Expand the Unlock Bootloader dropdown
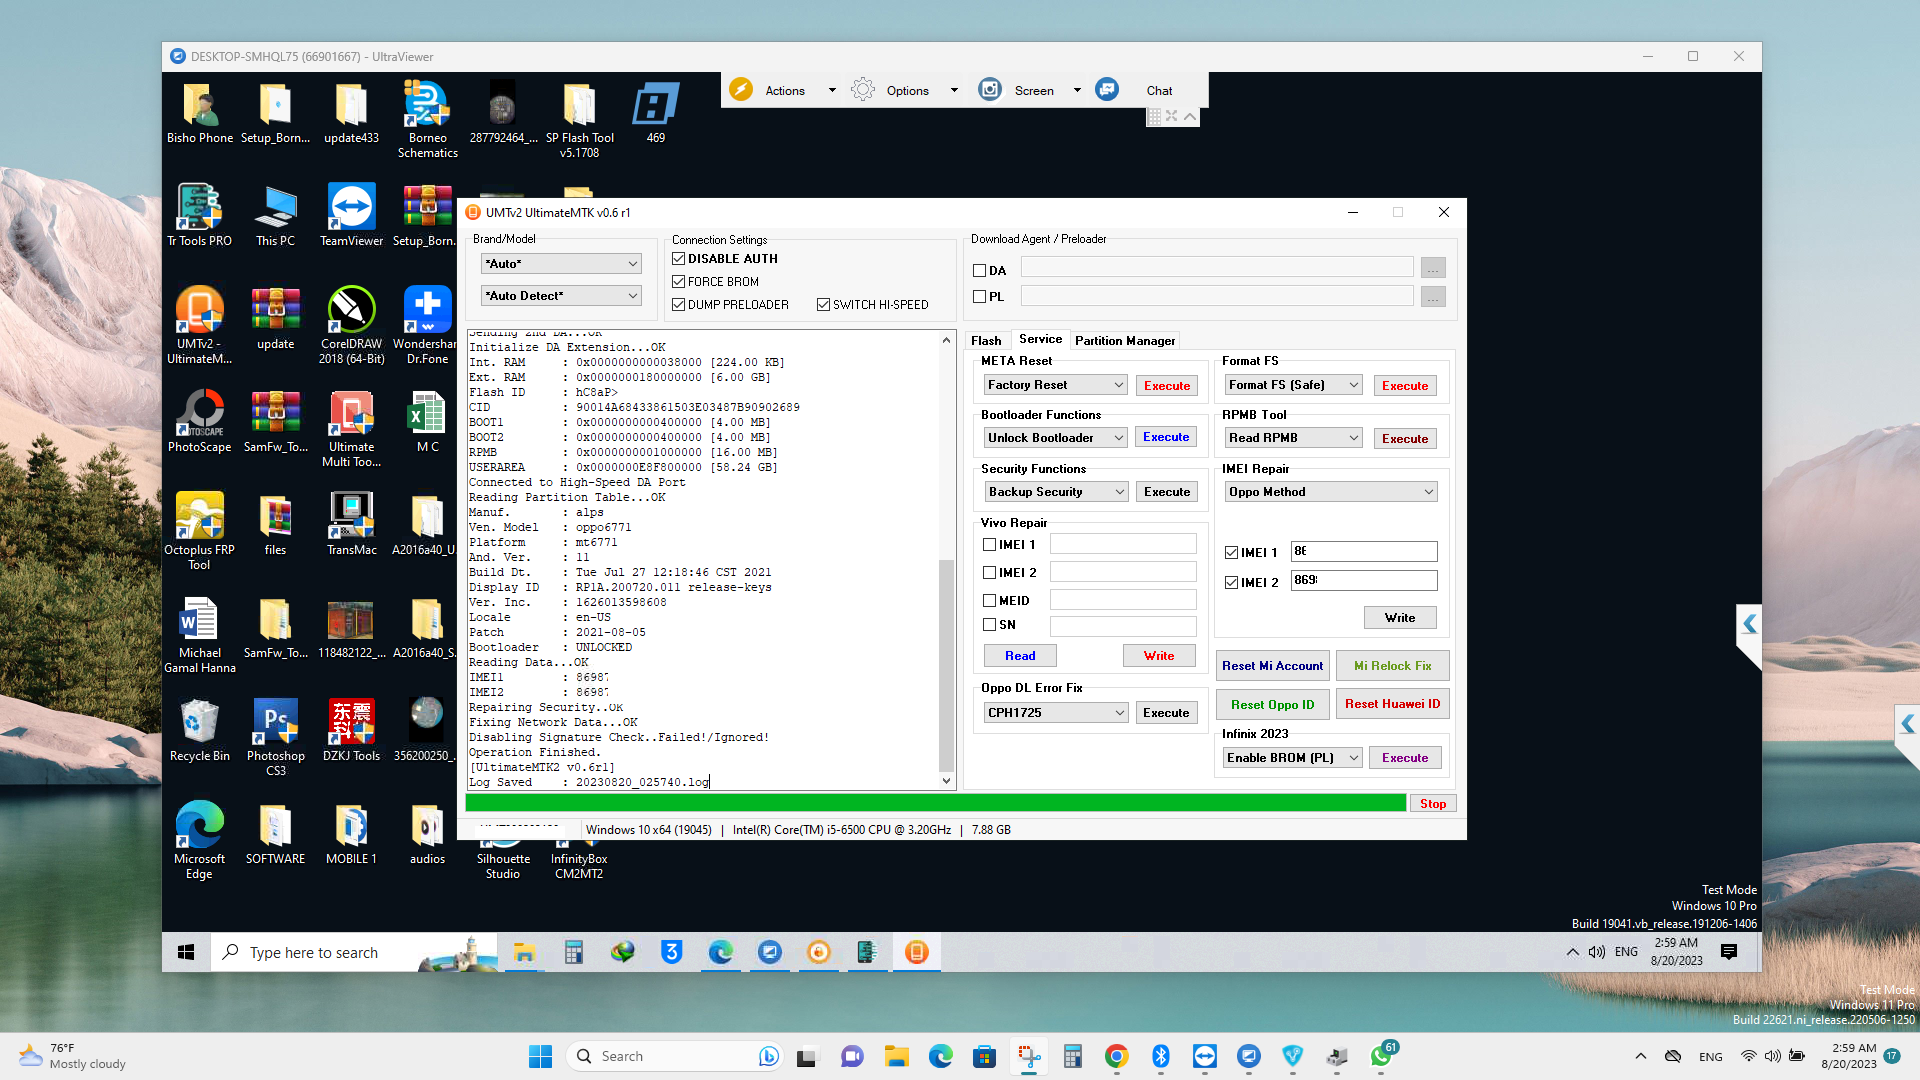 click(1056, 438)
